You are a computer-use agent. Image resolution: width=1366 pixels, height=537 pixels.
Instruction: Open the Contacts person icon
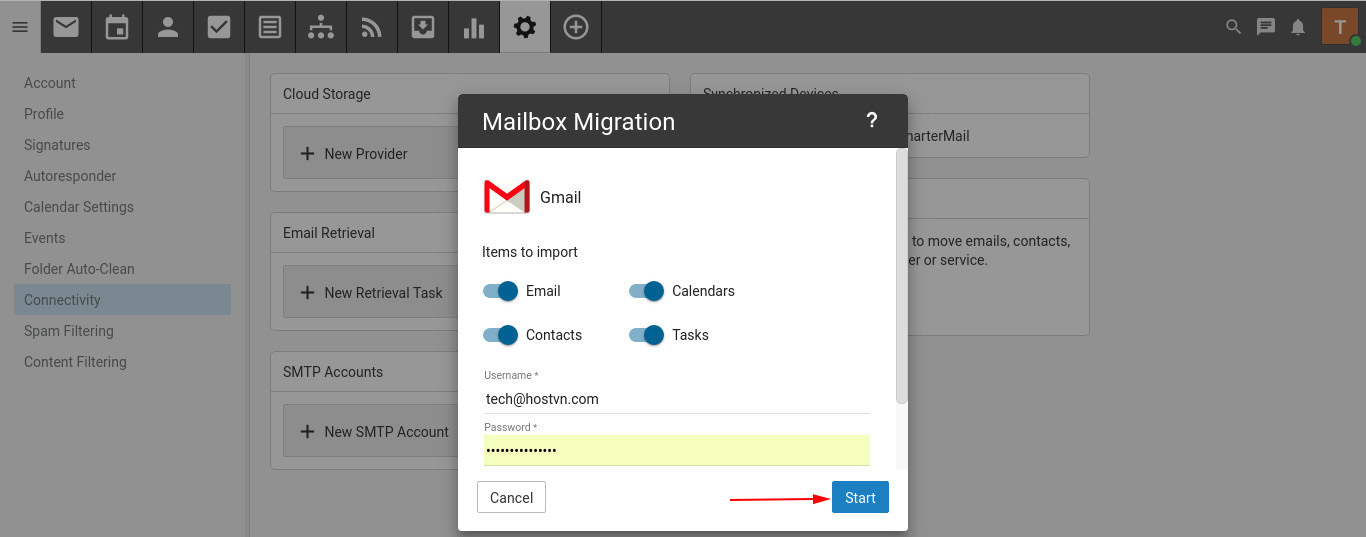pyautogui.click(x=168, y=27)
